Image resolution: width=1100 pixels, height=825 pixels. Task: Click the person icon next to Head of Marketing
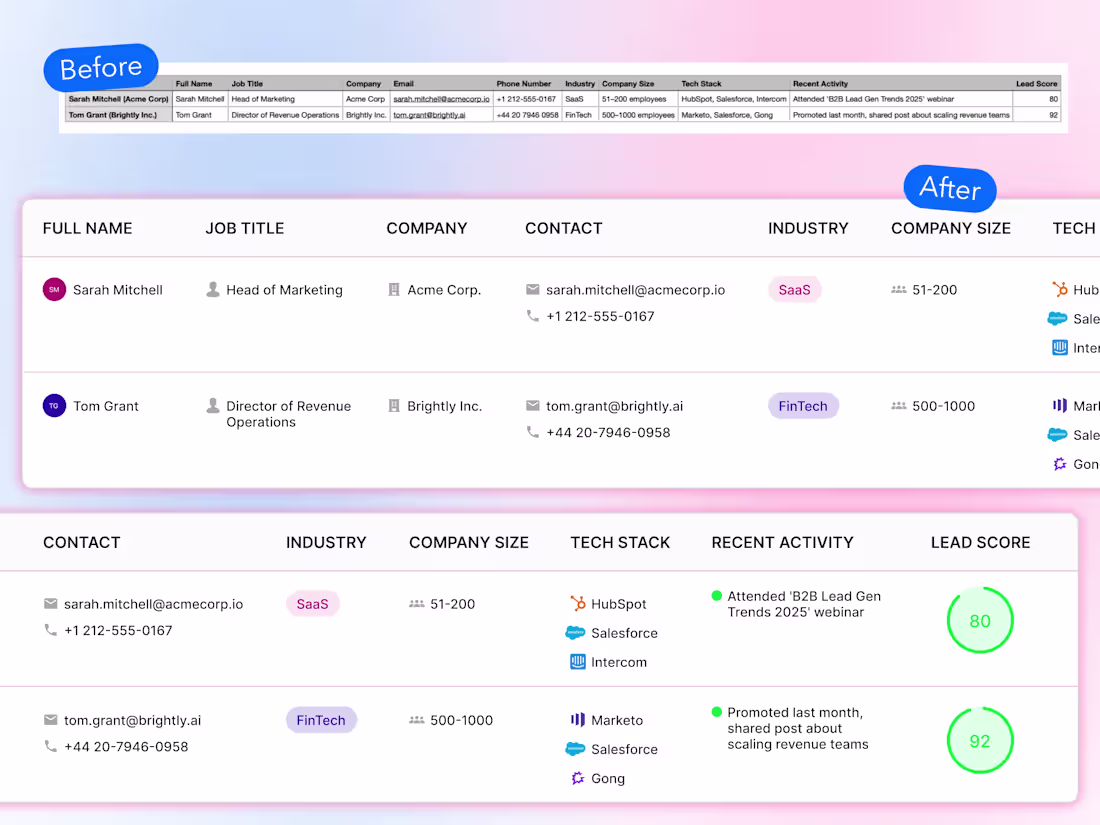[212, 289]
